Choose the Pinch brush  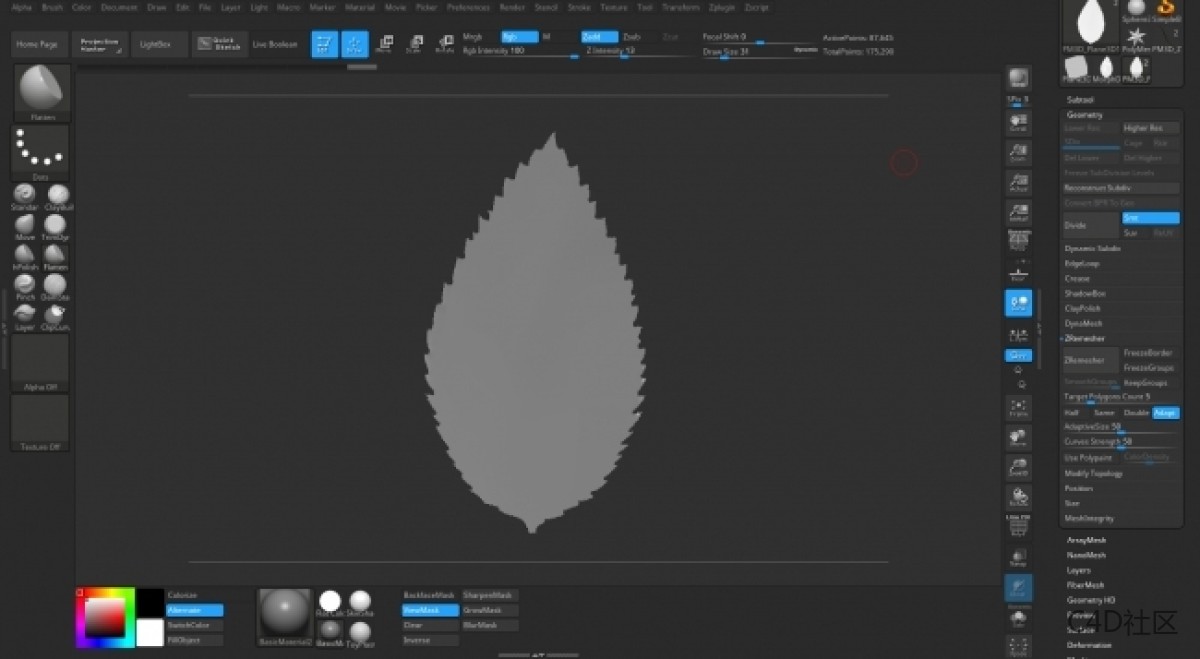[x=24, y=285]
